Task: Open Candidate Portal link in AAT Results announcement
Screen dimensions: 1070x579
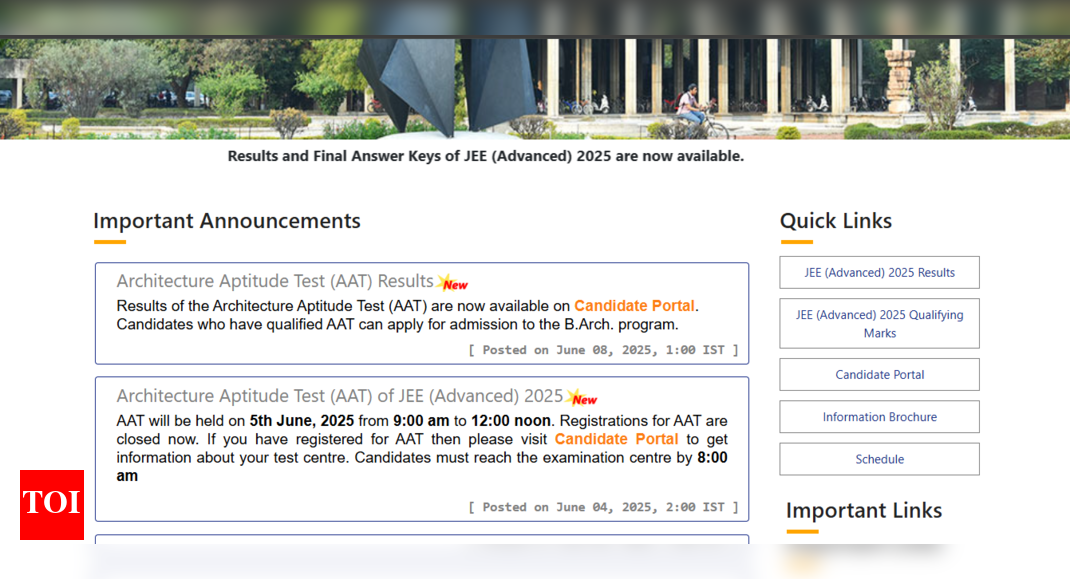Action: pos(634,306)
